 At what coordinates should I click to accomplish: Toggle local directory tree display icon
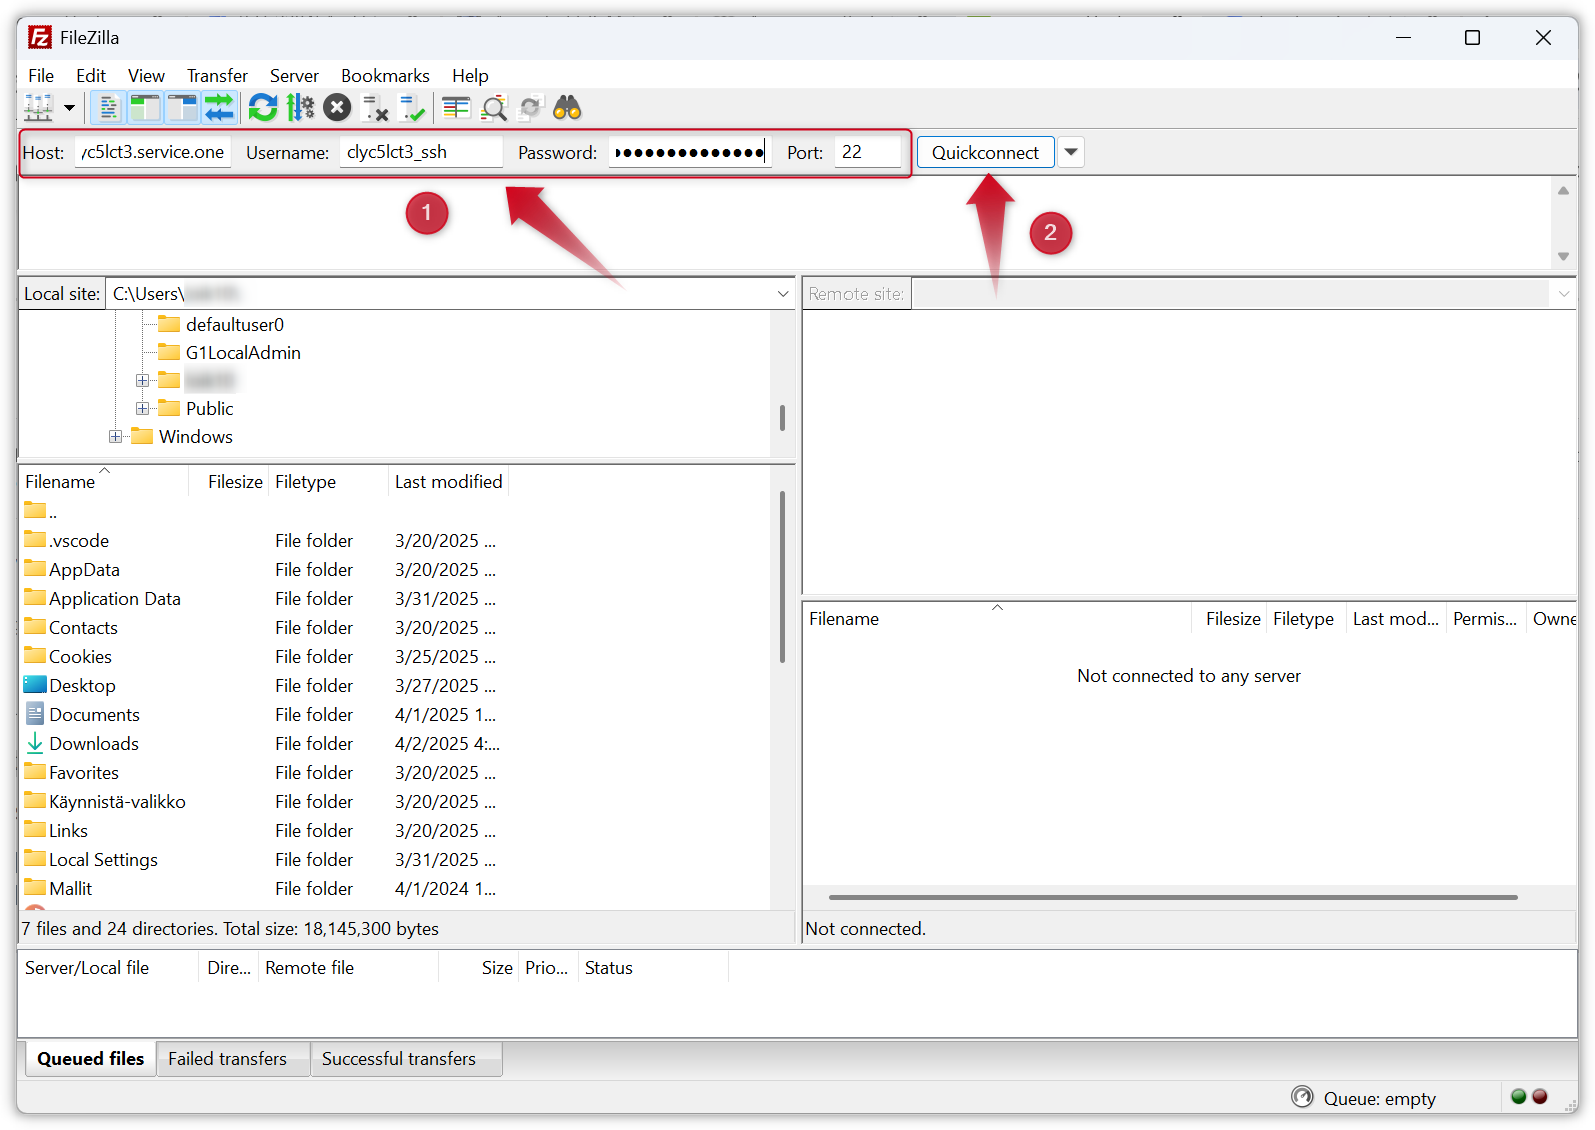[145, 107]
